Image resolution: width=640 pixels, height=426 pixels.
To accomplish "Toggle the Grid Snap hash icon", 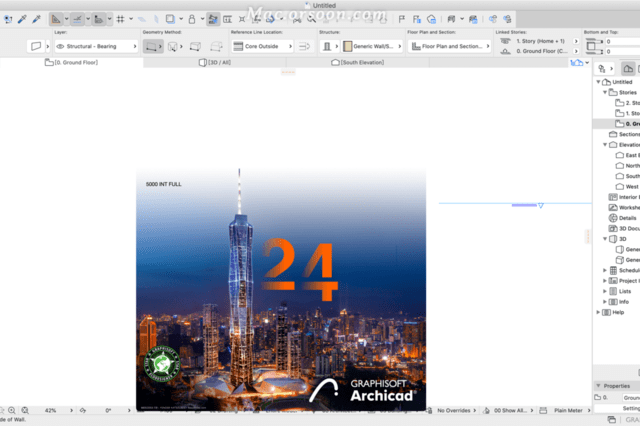I will (120, 19).
